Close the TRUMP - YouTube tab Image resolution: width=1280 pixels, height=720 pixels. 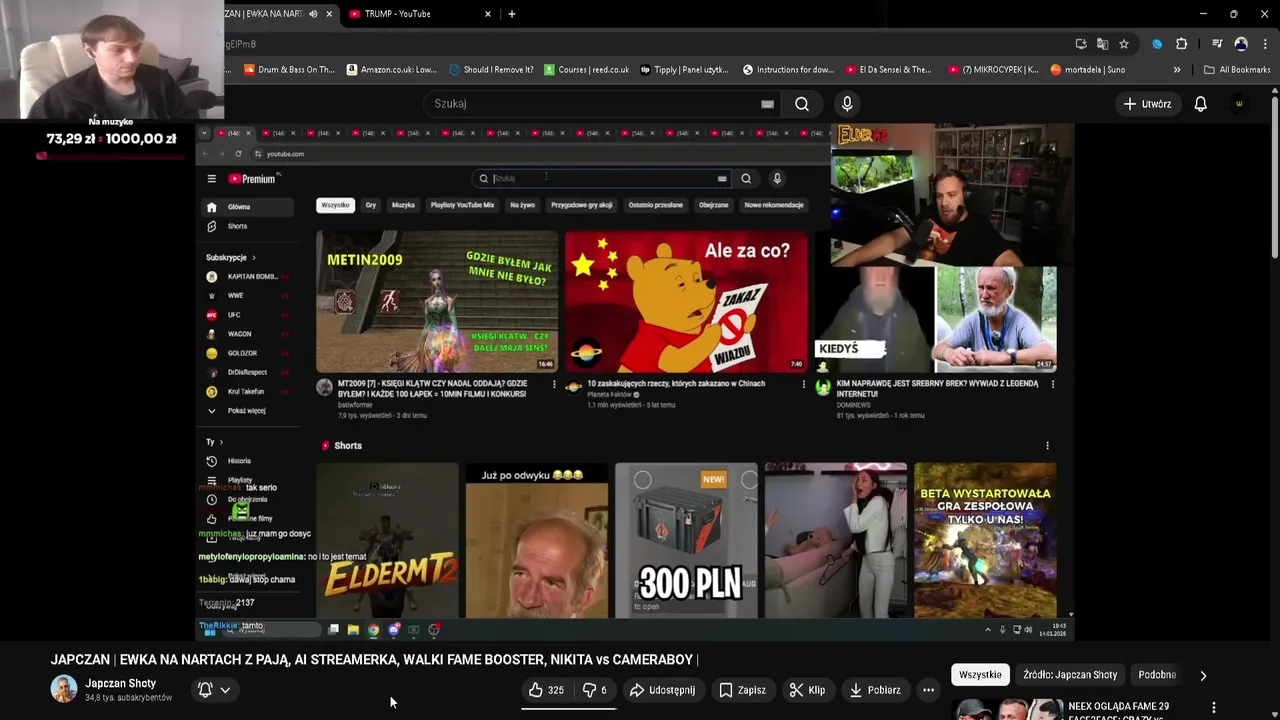(x=488, y=14)
